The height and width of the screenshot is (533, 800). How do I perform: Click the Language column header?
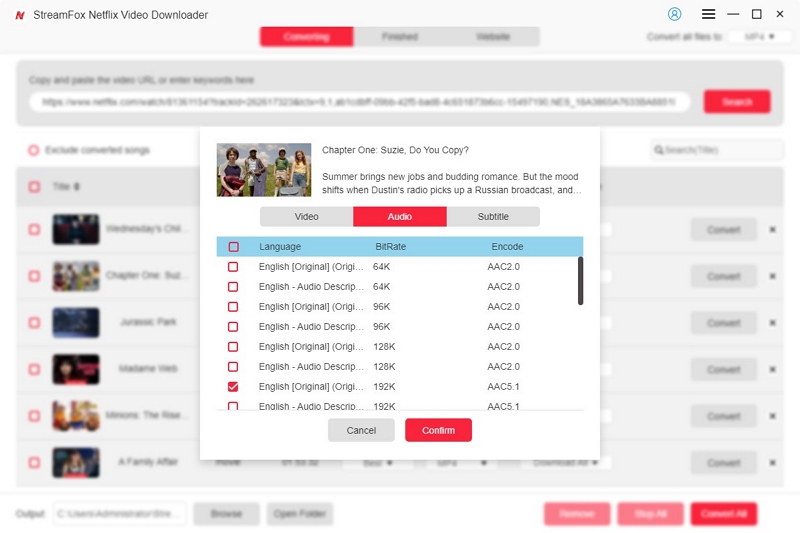coord(280,247)
